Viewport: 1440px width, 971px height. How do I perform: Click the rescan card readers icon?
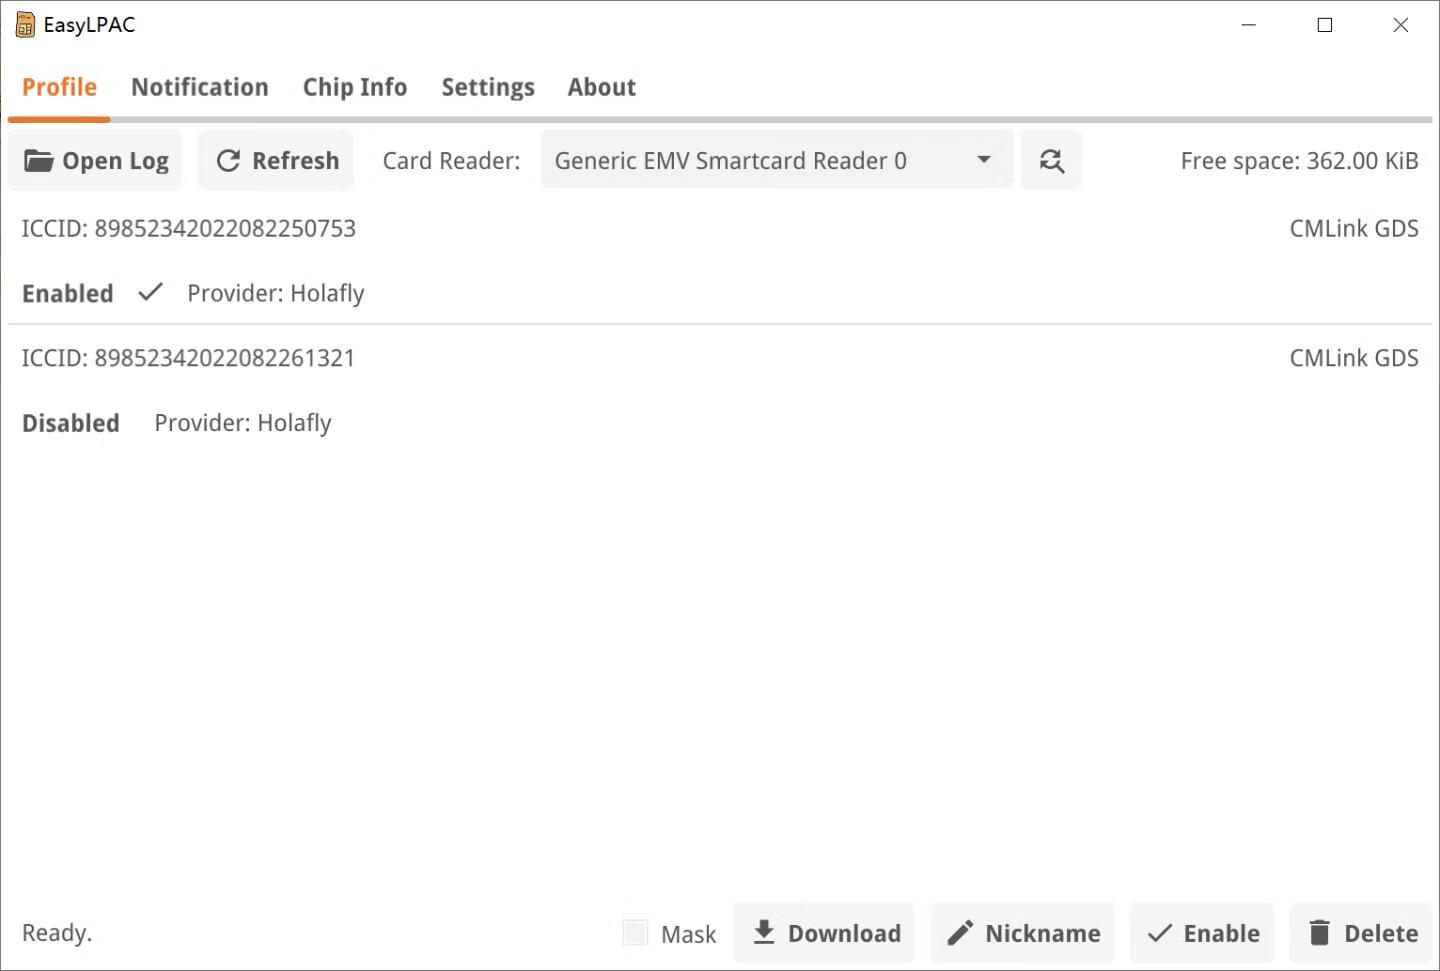pyautogui.click(x=1051, y=161)
